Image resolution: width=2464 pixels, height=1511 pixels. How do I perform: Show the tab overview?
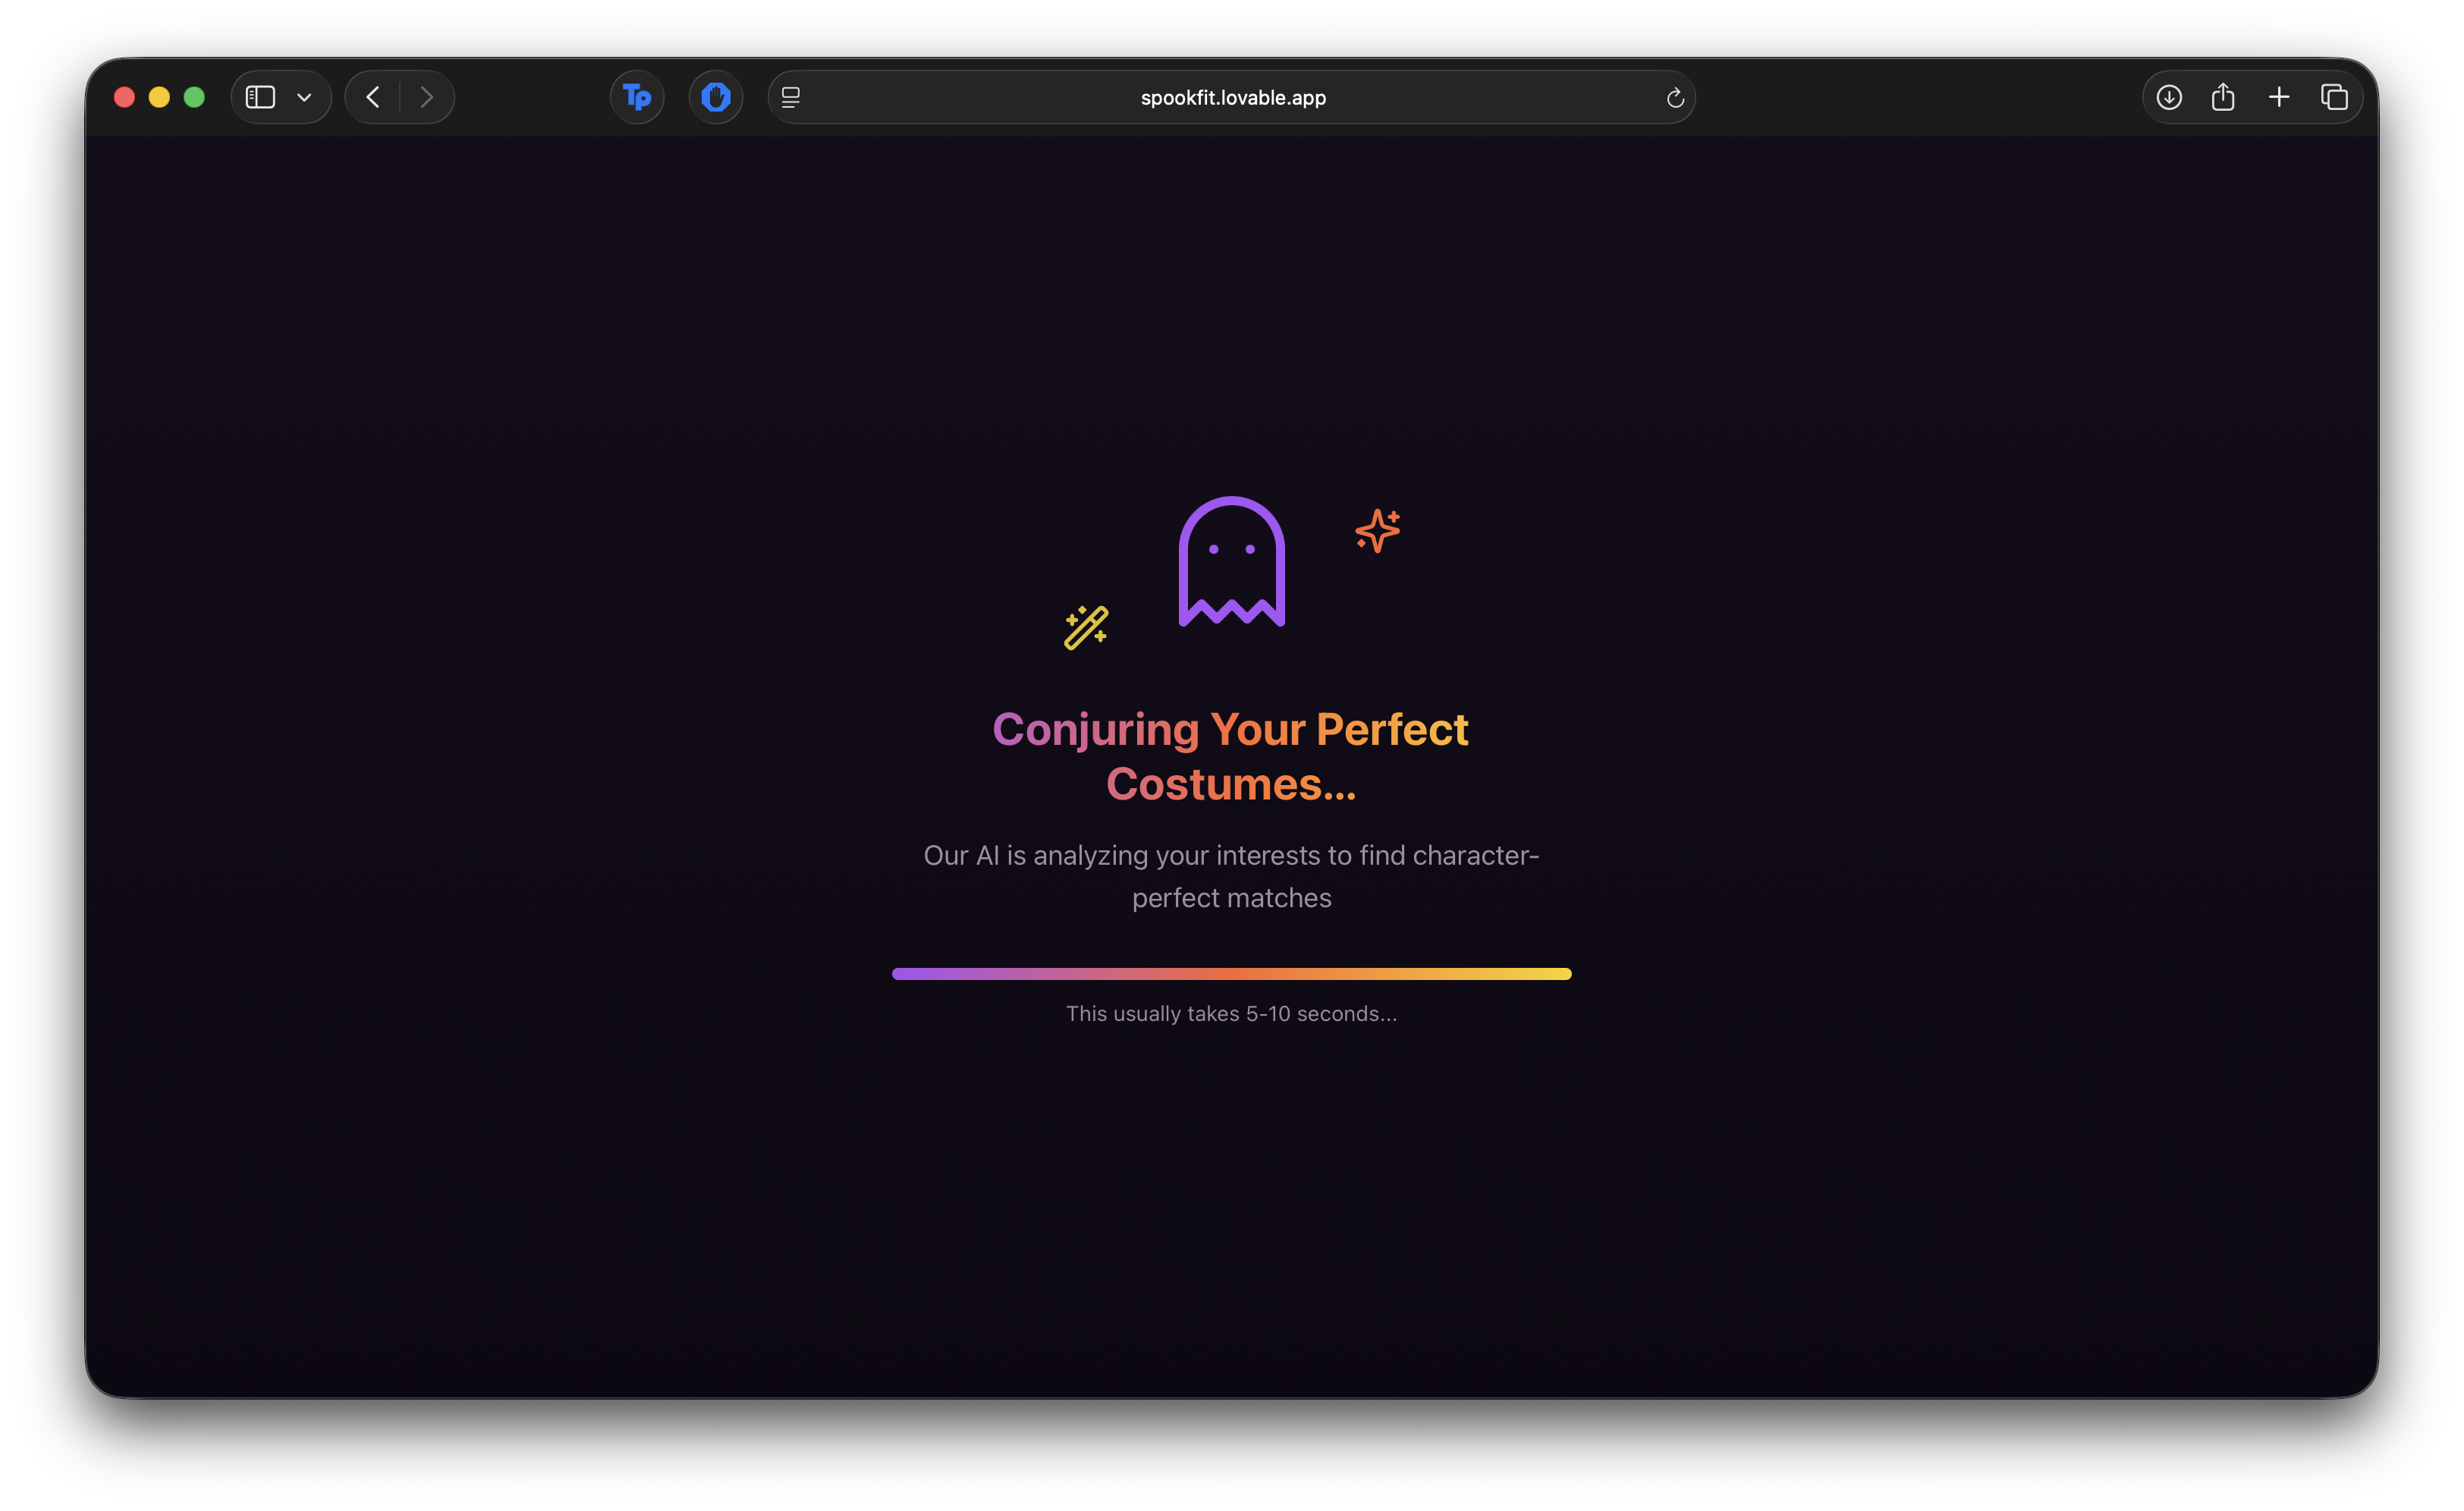point(2334,97)
